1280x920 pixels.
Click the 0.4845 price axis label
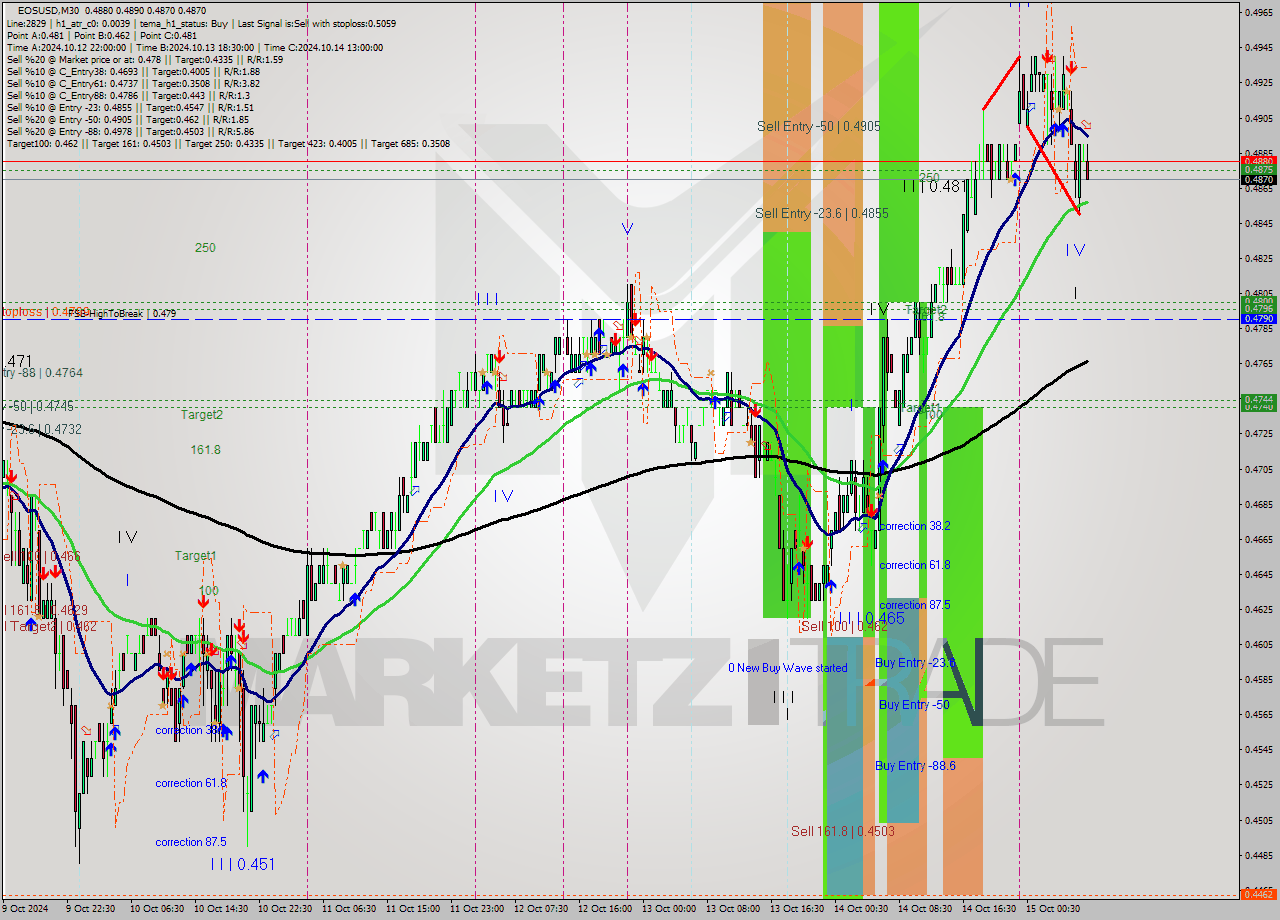click(1258, 223)
